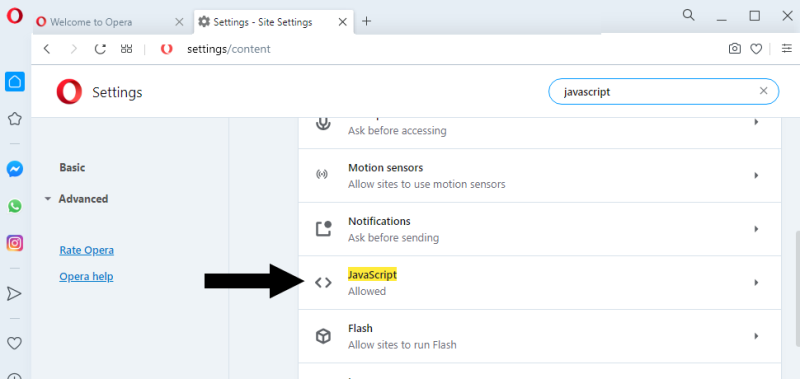Open the JavaScript site setting
This screenshot has width=800, height=379.
(539, 283)
